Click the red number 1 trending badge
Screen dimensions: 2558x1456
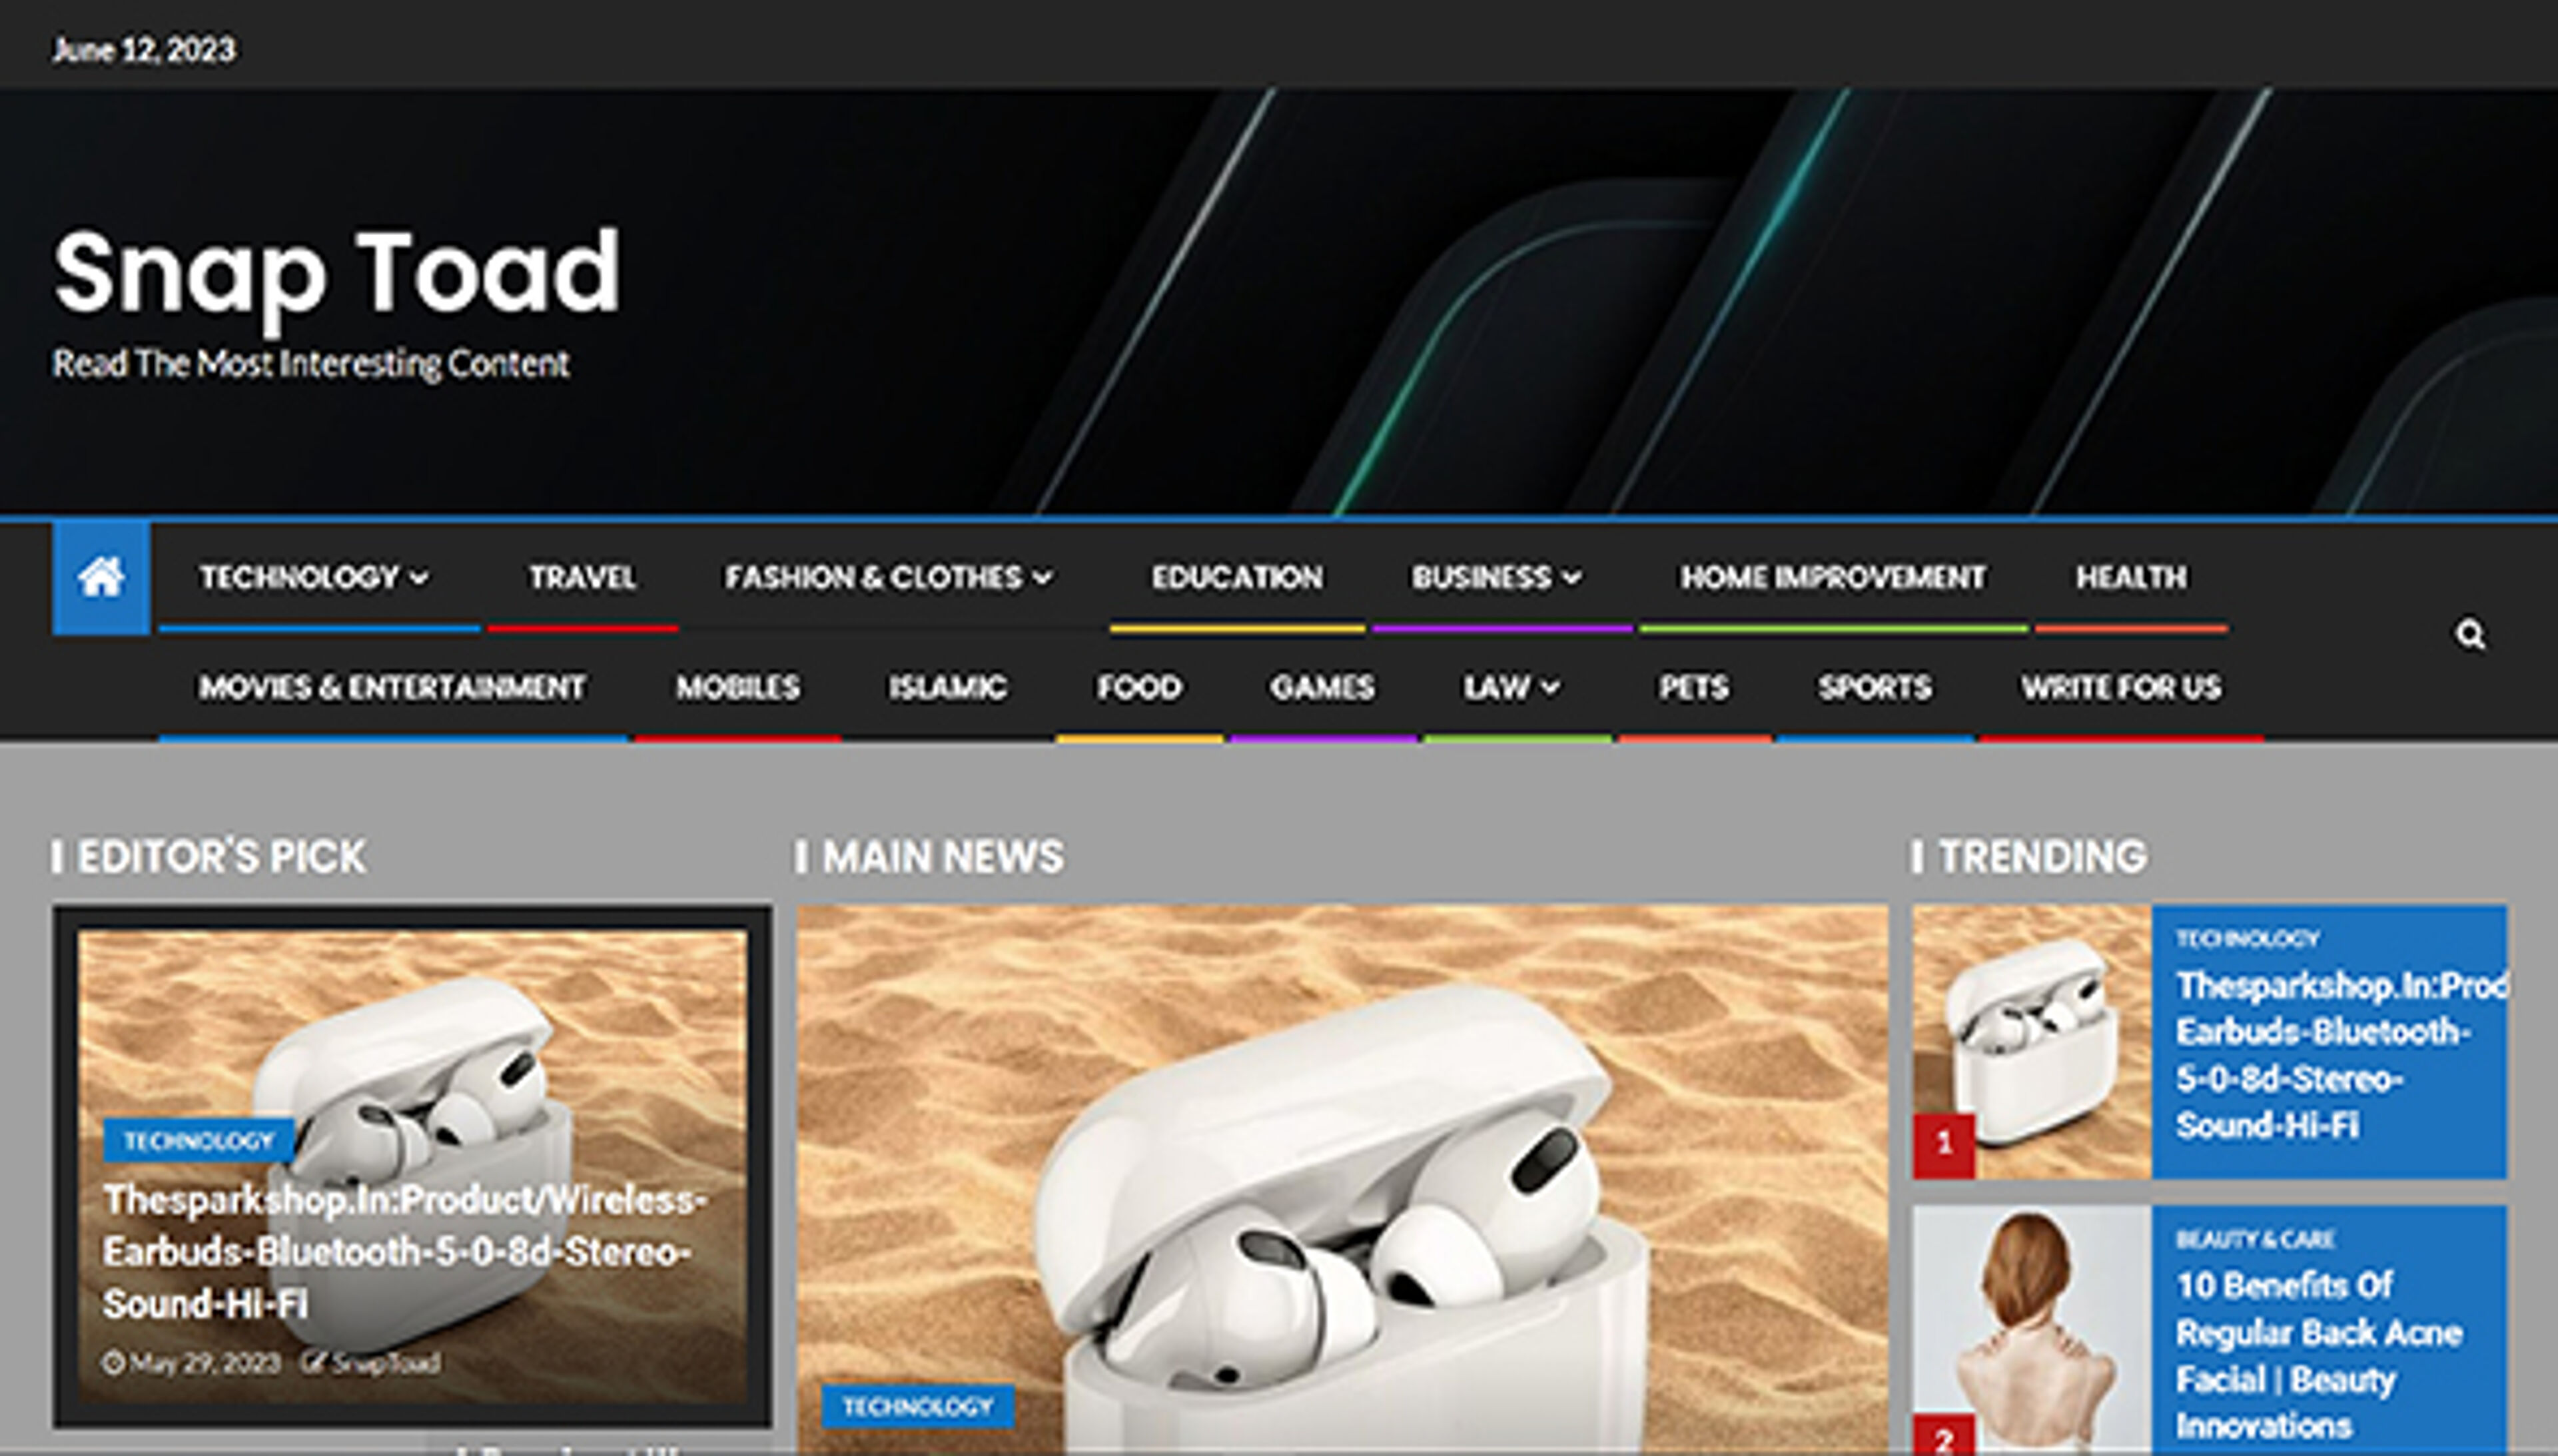pos(1943,1143)
